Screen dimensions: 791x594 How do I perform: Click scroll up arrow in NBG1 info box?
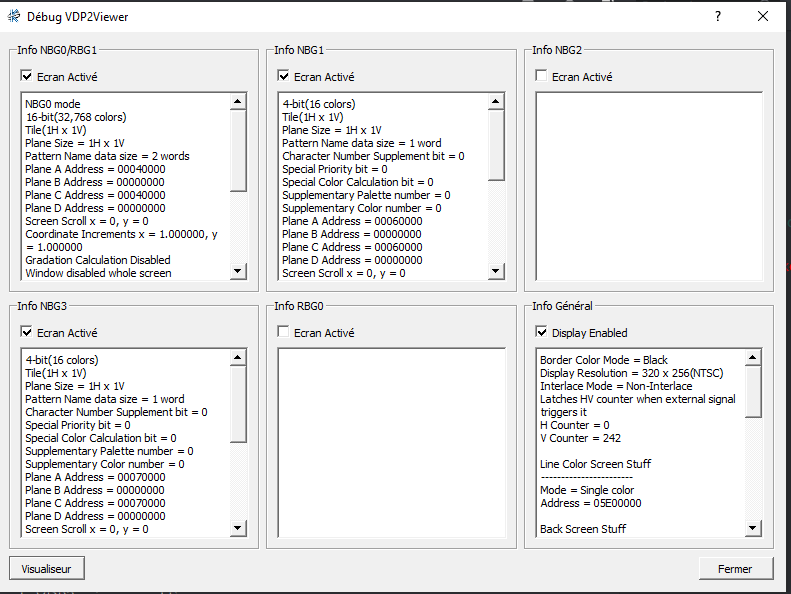tap(496, 102)
